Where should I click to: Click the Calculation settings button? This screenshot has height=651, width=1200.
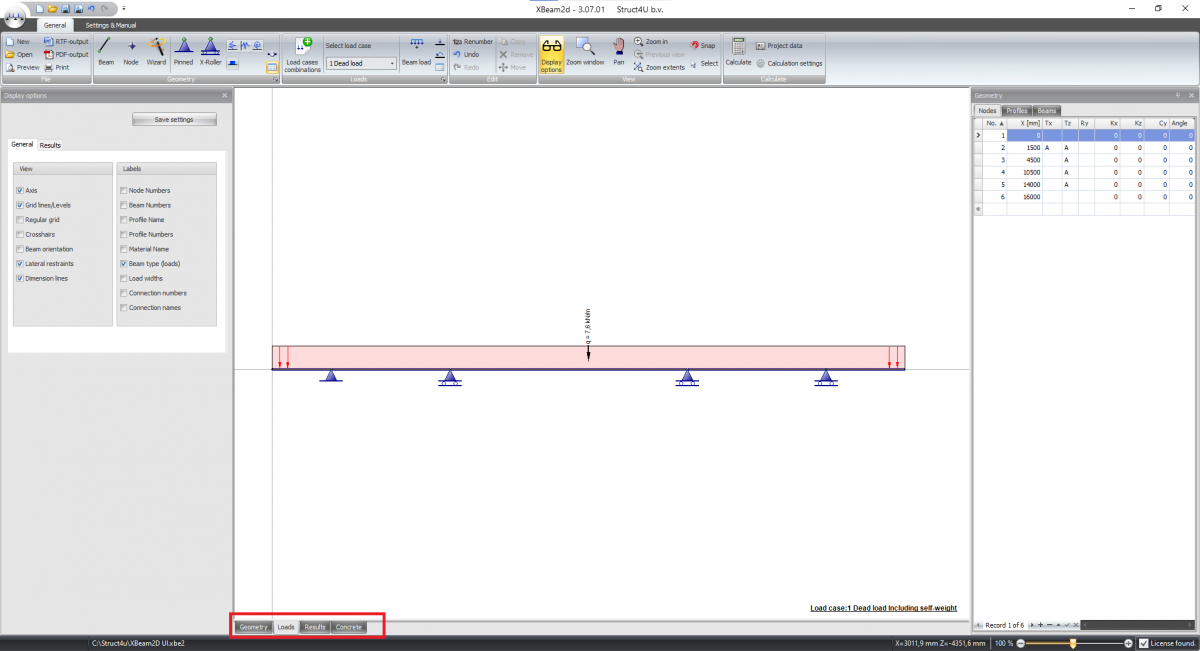pyautogui.click(x=789, y=63)
